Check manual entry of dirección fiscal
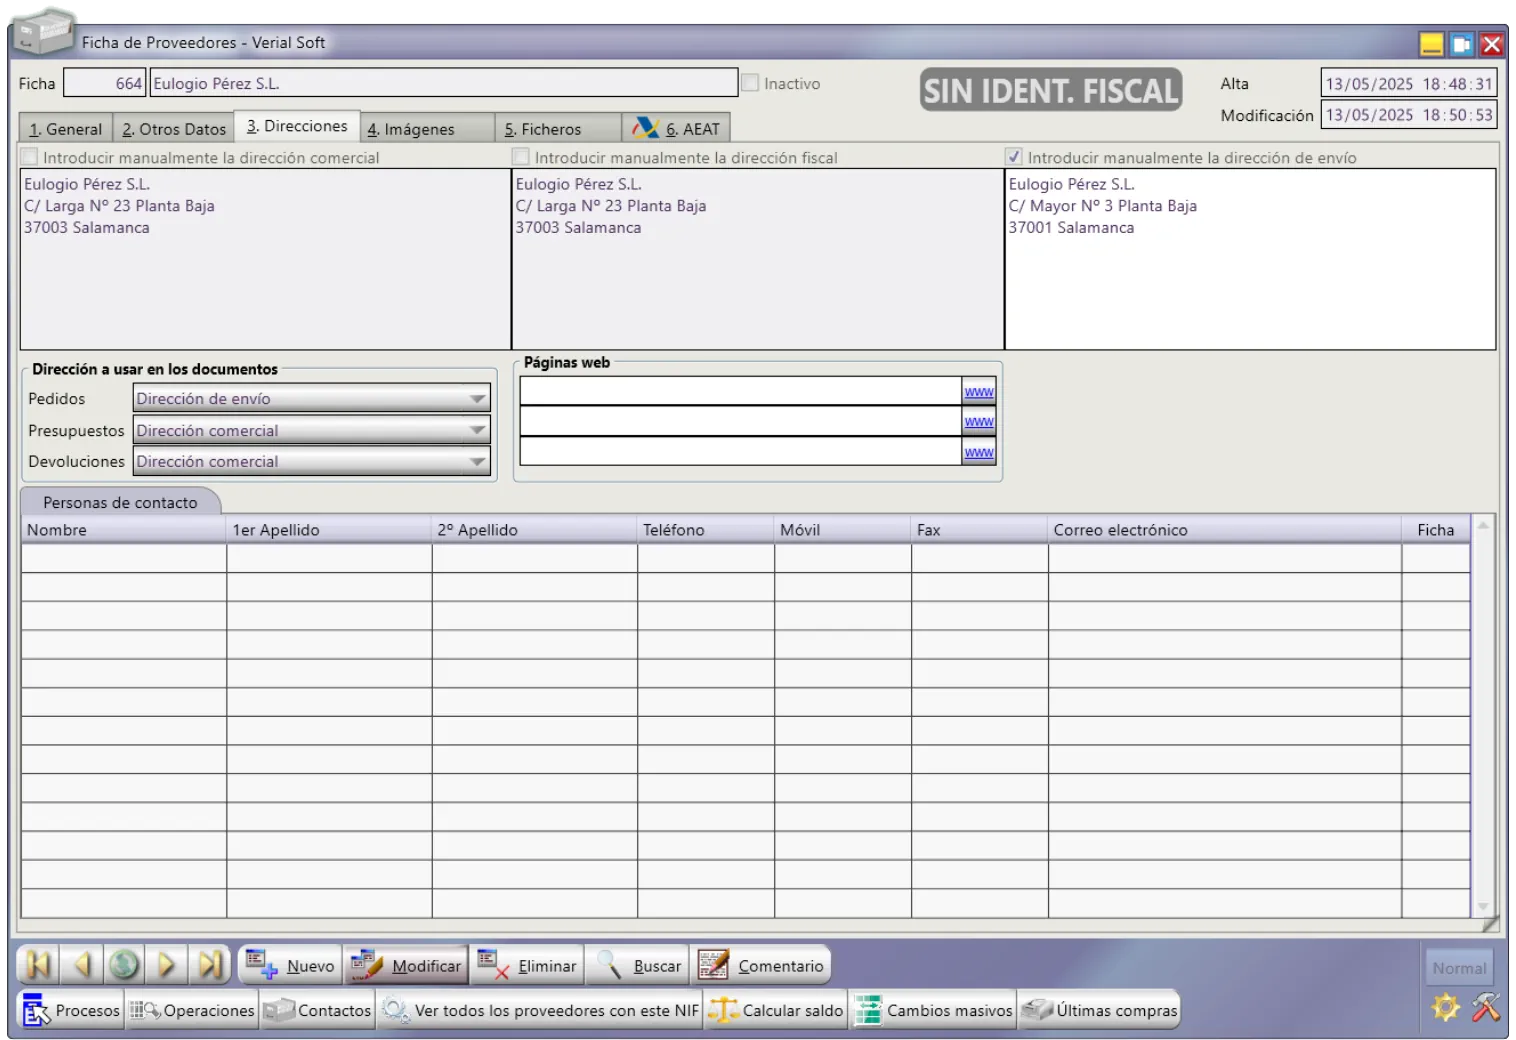This screenshot has height=1040, width=1516. [x=521, y=157]
